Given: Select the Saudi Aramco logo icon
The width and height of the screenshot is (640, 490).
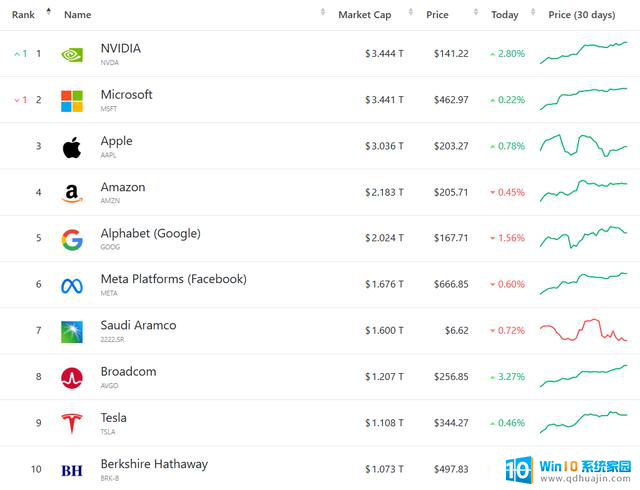Looking at the screenshot, I should pyautogui.click(x=72, y=332).
